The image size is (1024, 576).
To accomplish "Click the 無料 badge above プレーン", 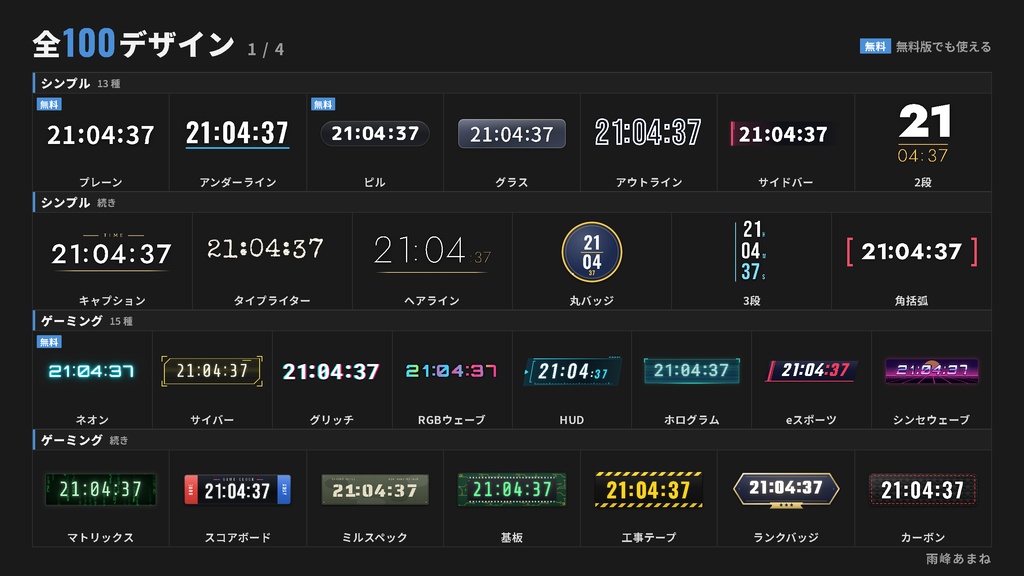I will click(49, 104).
